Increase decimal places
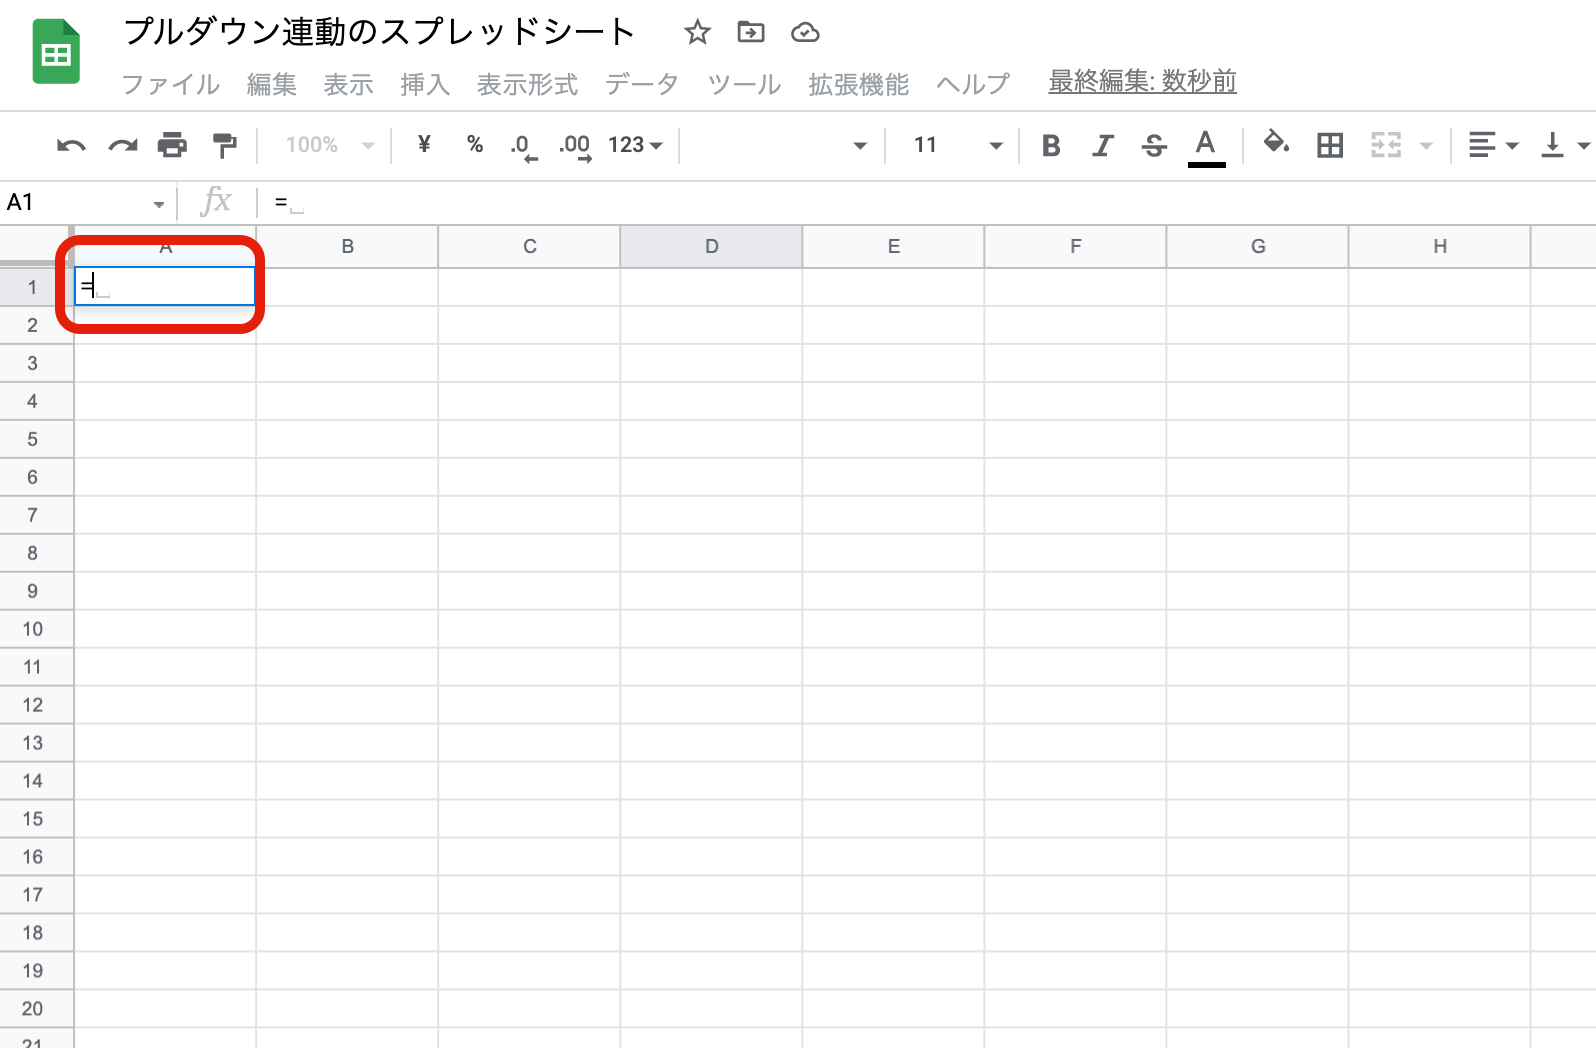Viewport: 1596px width, 1048px height. click(575, 147)
